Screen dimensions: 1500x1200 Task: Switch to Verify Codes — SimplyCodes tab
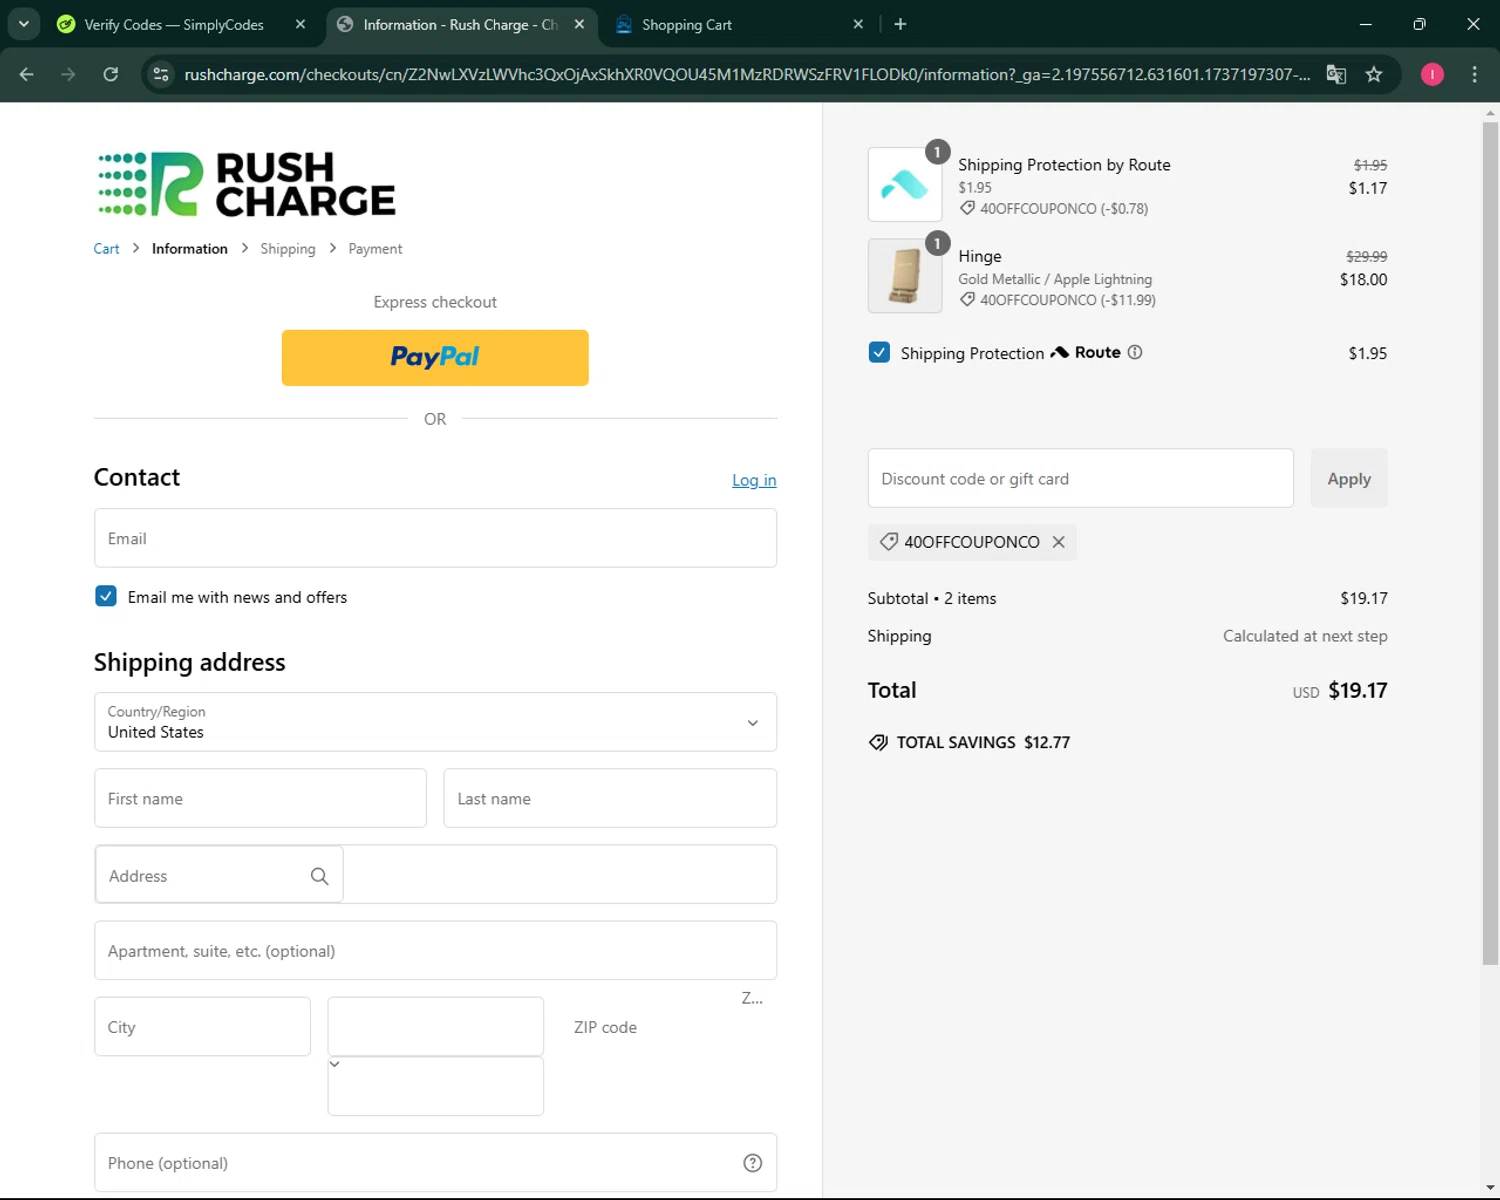[x=175, y=24]
